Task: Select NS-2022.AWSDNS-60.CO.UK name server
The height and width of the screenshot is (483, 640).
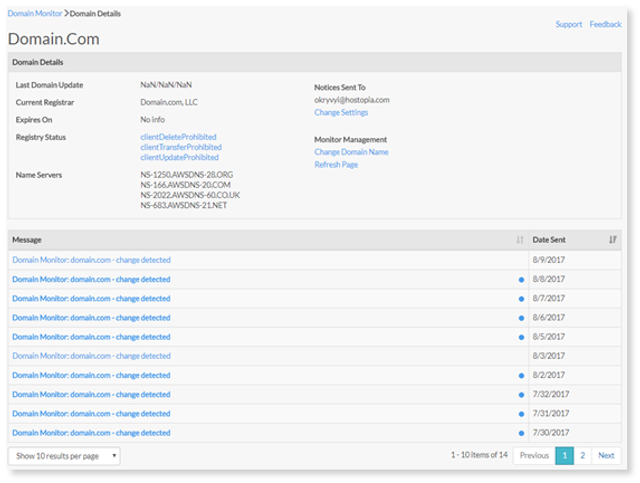Action: pyautogui.click(x=190, y=195)
